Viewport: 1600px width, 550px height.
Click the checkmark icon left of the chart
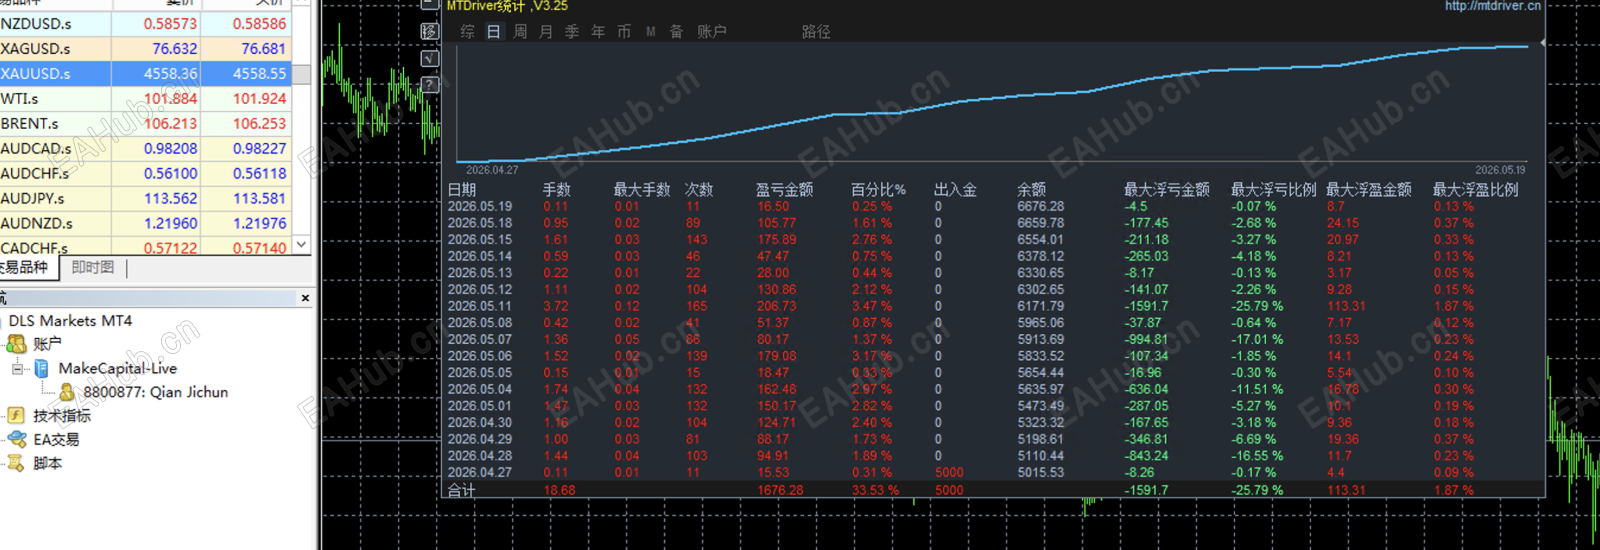[429, 58]
